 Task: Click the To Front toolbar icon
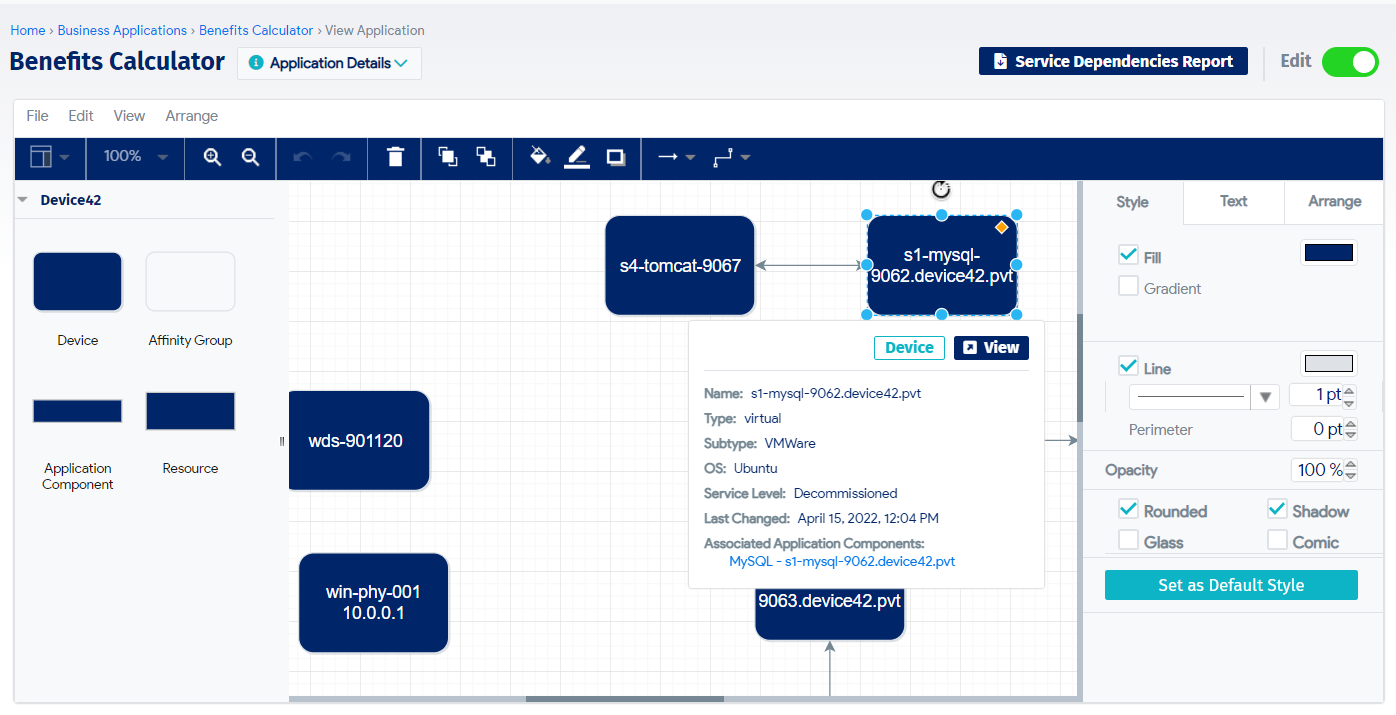(x=448, y=157)
